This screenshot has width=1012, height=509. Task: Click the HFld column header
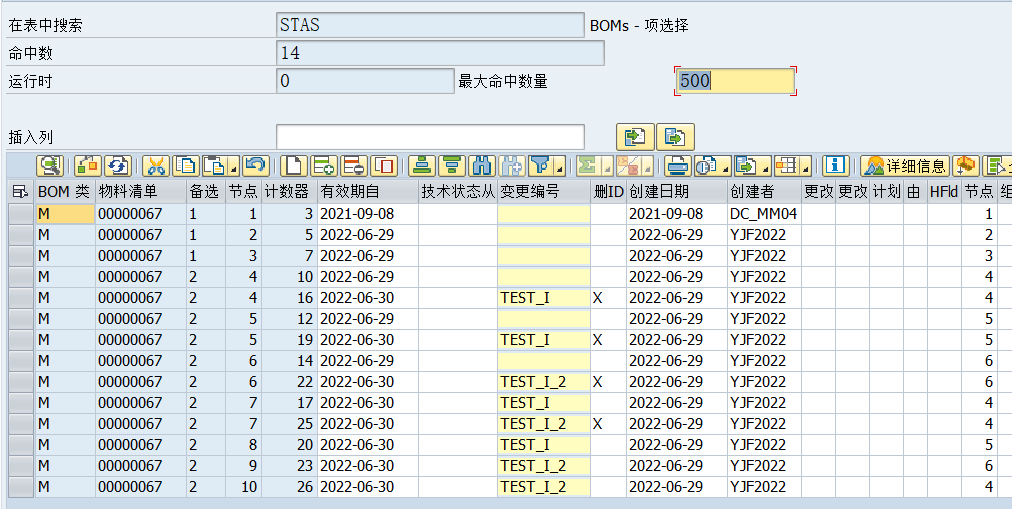click(x=944, y=192)
